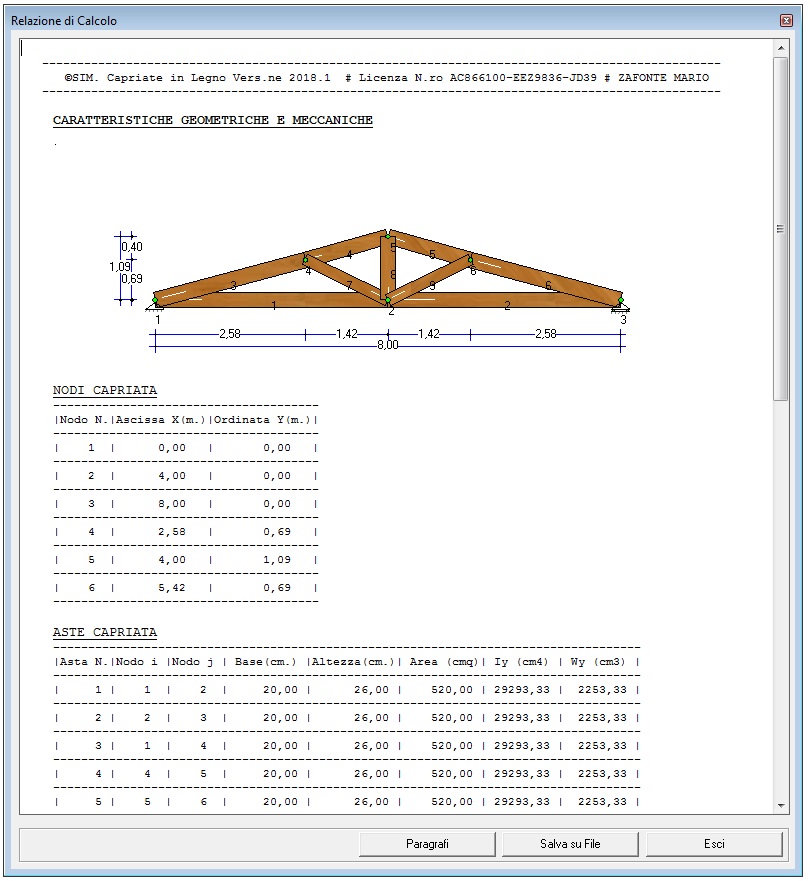Click Ascissa X(m.) column header

click(161, 420)
